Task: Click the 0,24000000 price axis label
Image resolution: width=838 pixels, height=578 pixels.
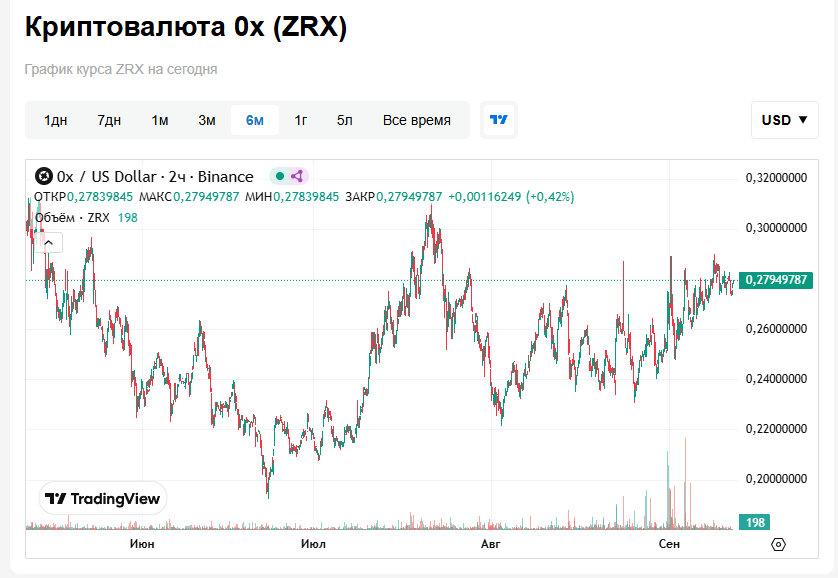Action: [x=776, y=379]
